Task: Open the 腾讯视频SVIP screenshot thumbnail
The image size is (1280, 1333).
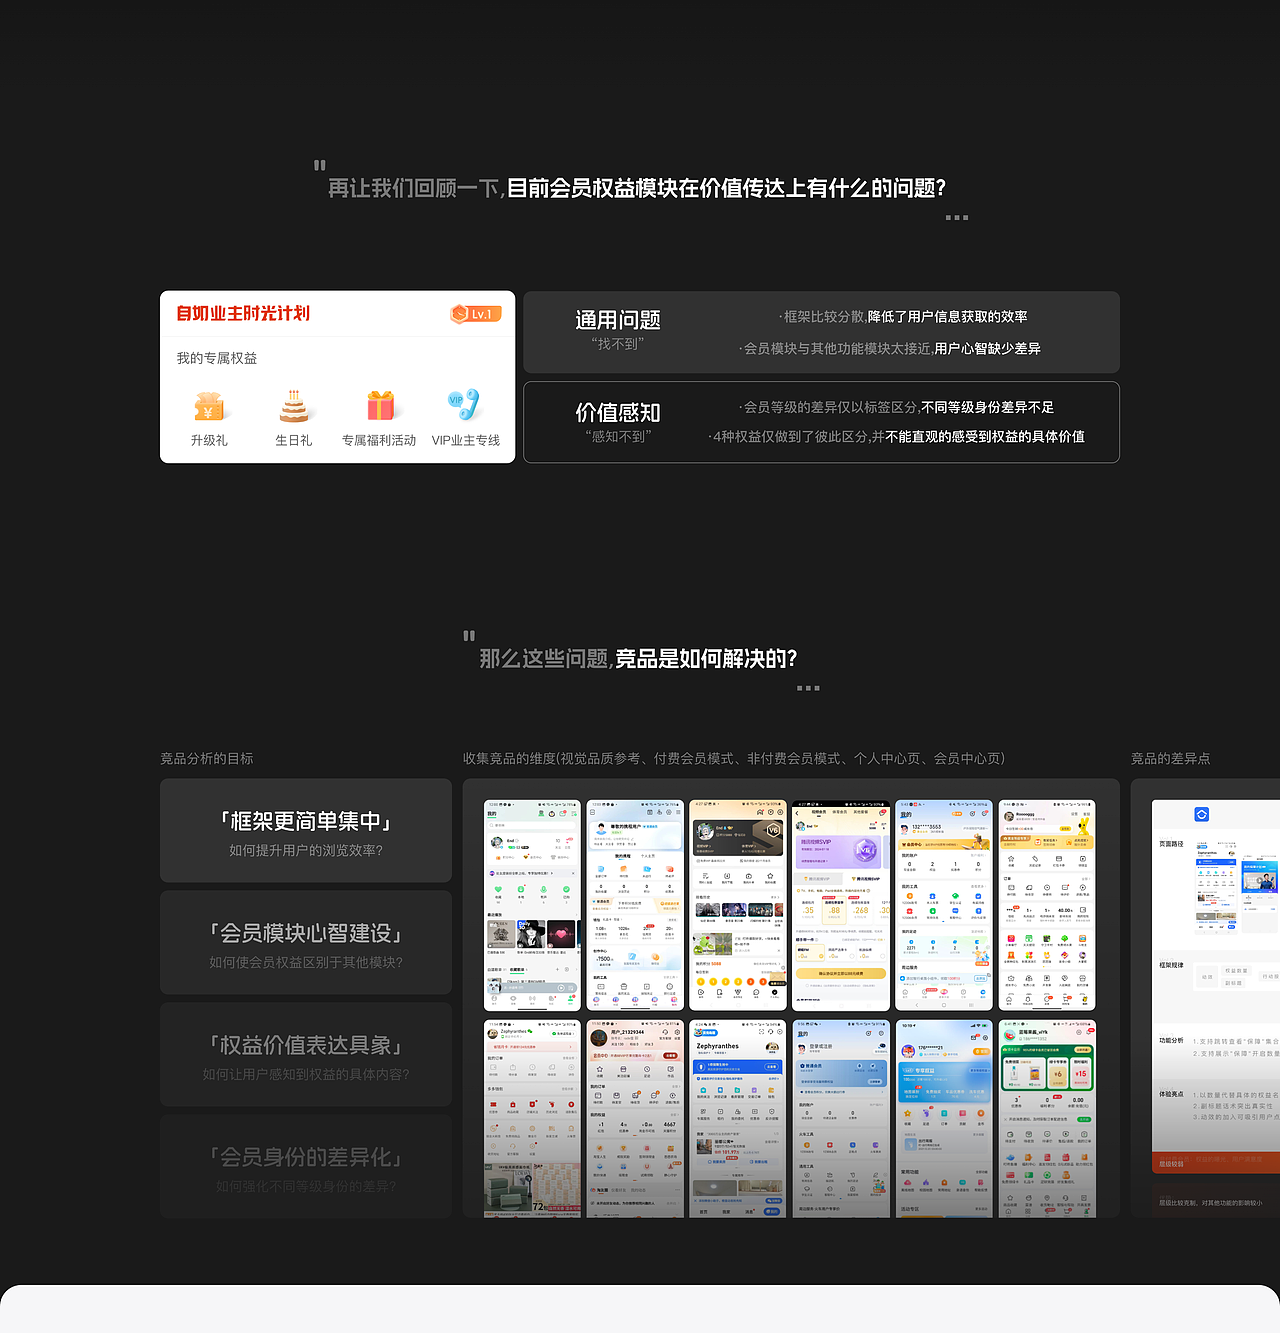Action: (840, 905)
